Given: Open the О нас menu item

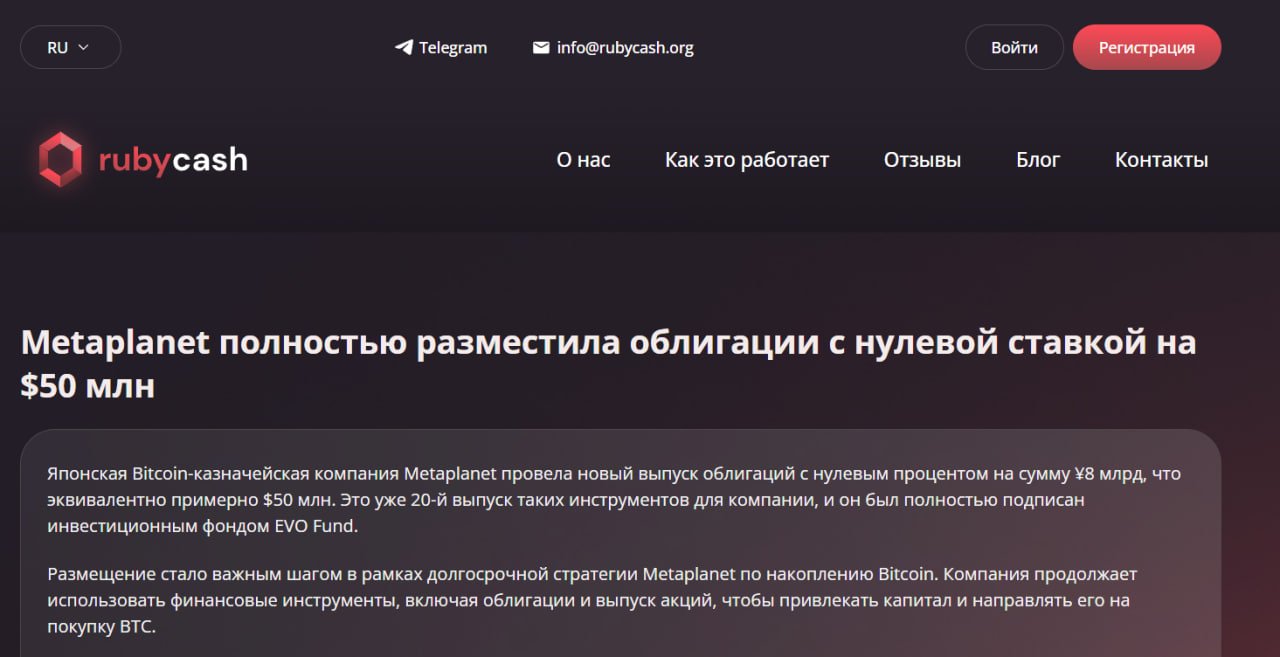Looking at the screenshot, I should [583, 160].
